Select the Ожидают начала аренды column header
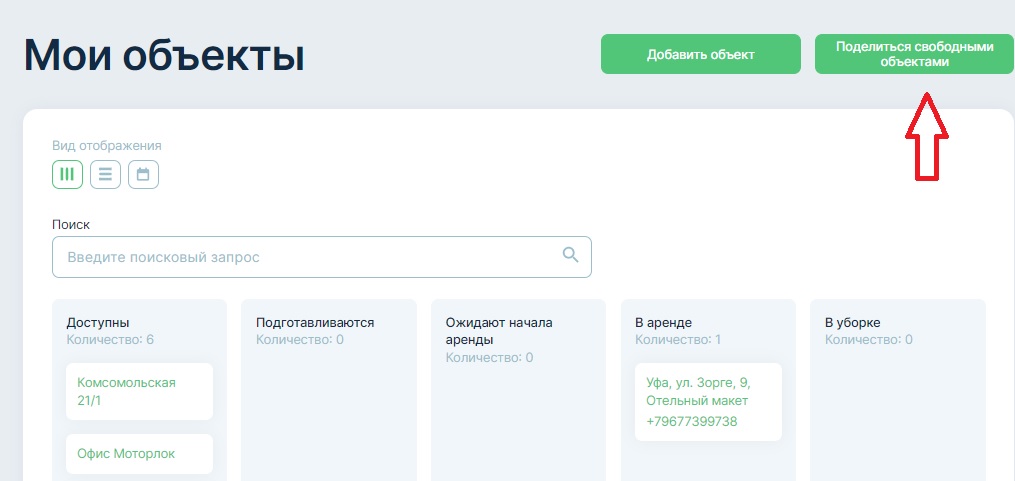The height and width of the screenshot is (481, 1015). tap(498, 330)
